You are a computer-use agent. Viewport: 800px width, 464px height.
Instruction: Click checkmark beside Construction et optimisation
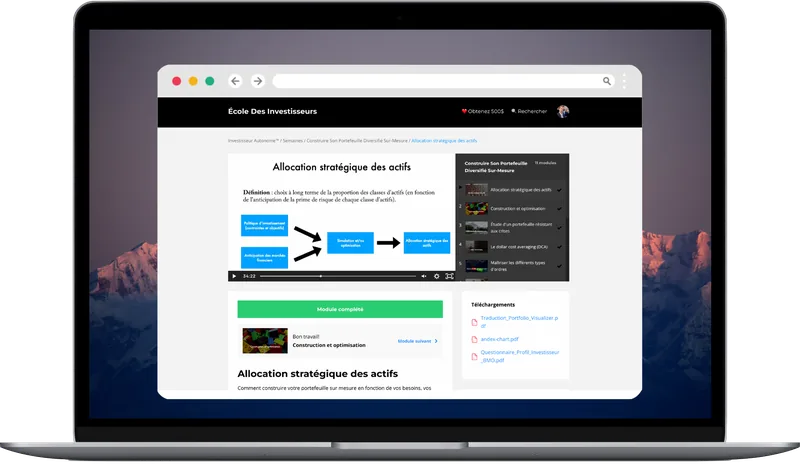point(559,209)
